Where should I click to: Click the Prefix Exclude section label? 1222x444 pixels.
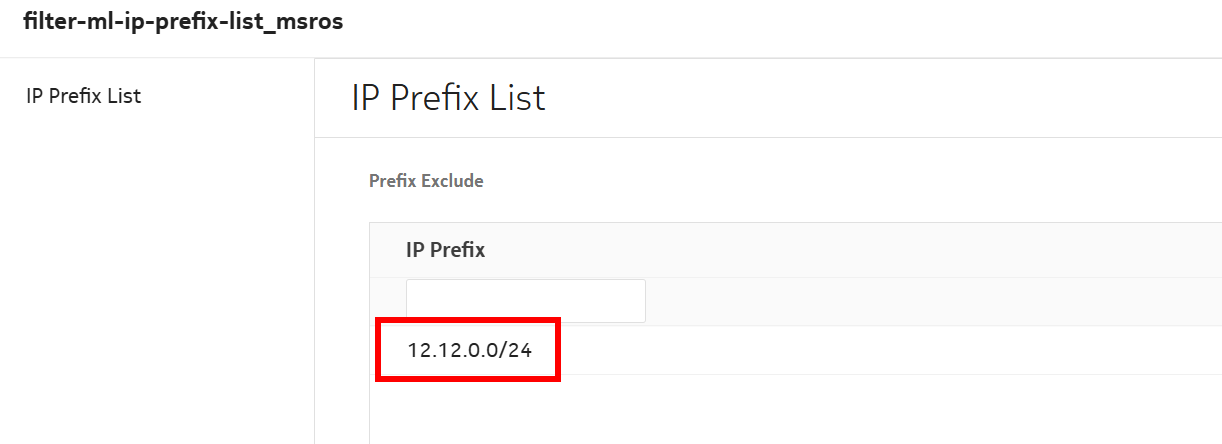426,181
